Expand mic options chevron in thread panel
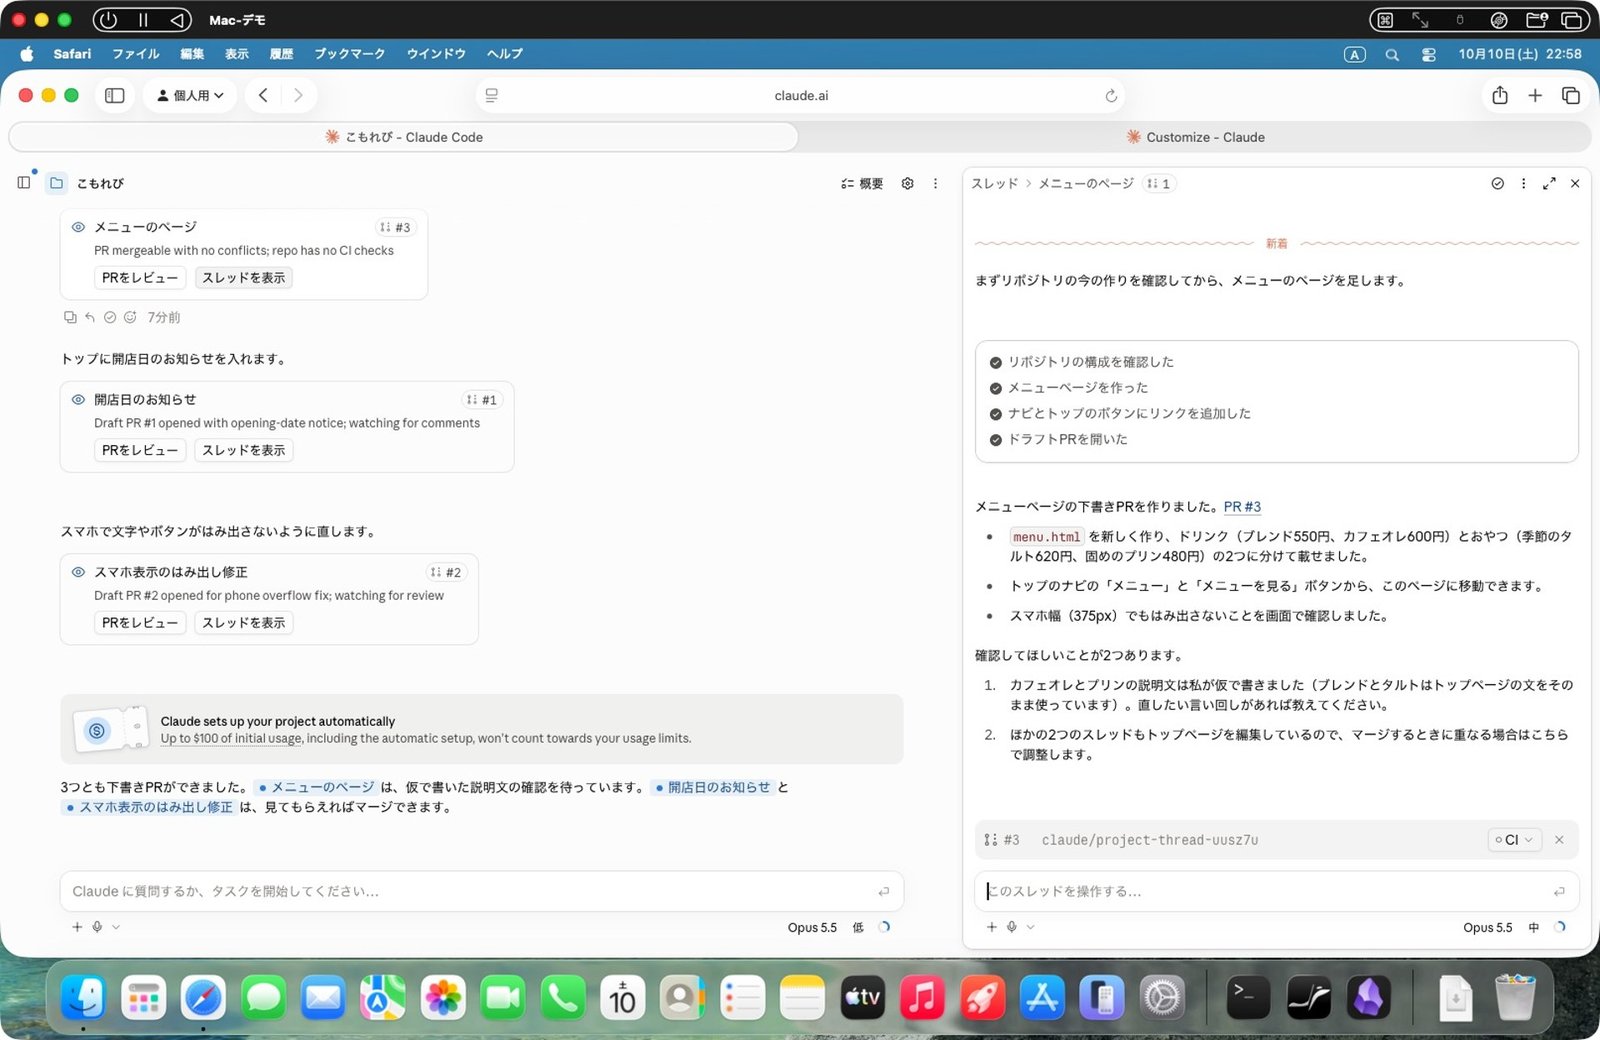1600x1040 pixels. (1031, 927)
